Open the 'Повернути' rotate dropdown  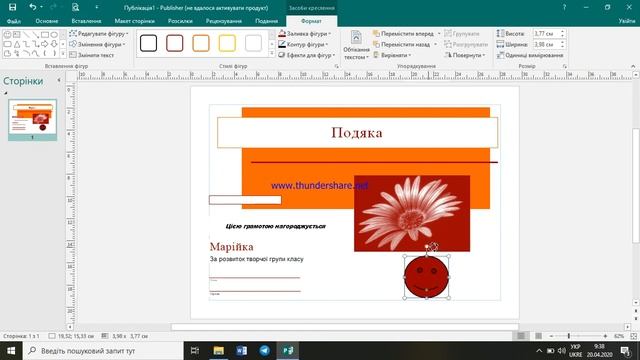coord(465,55)
